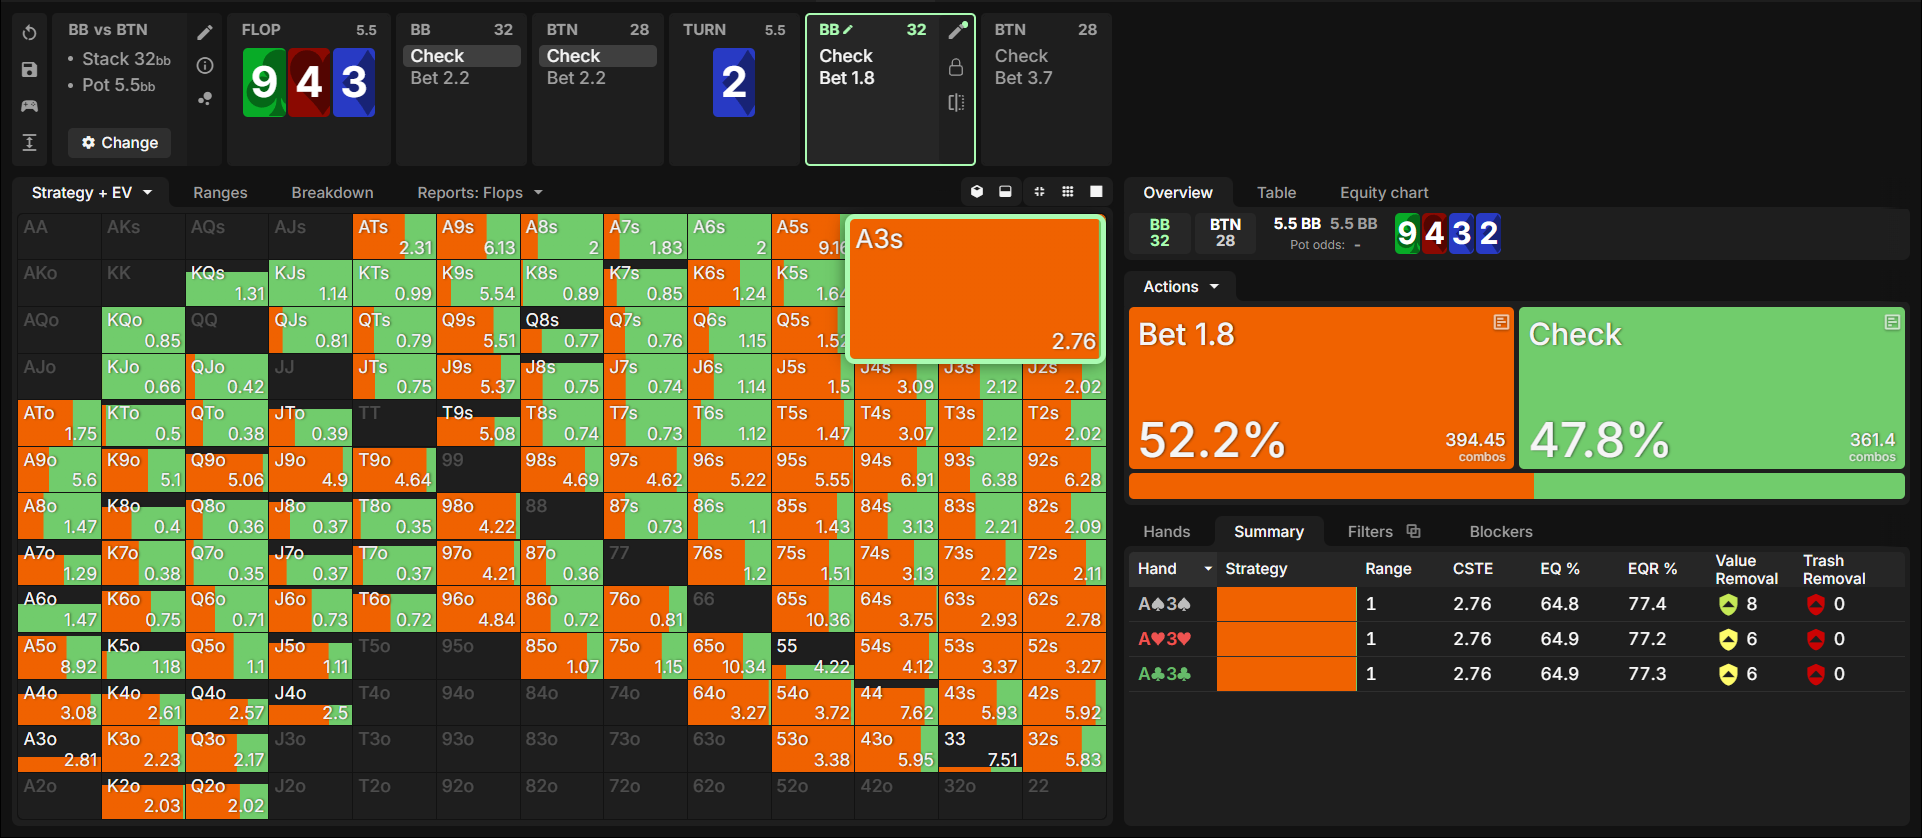Click the Change settings button

120,143
